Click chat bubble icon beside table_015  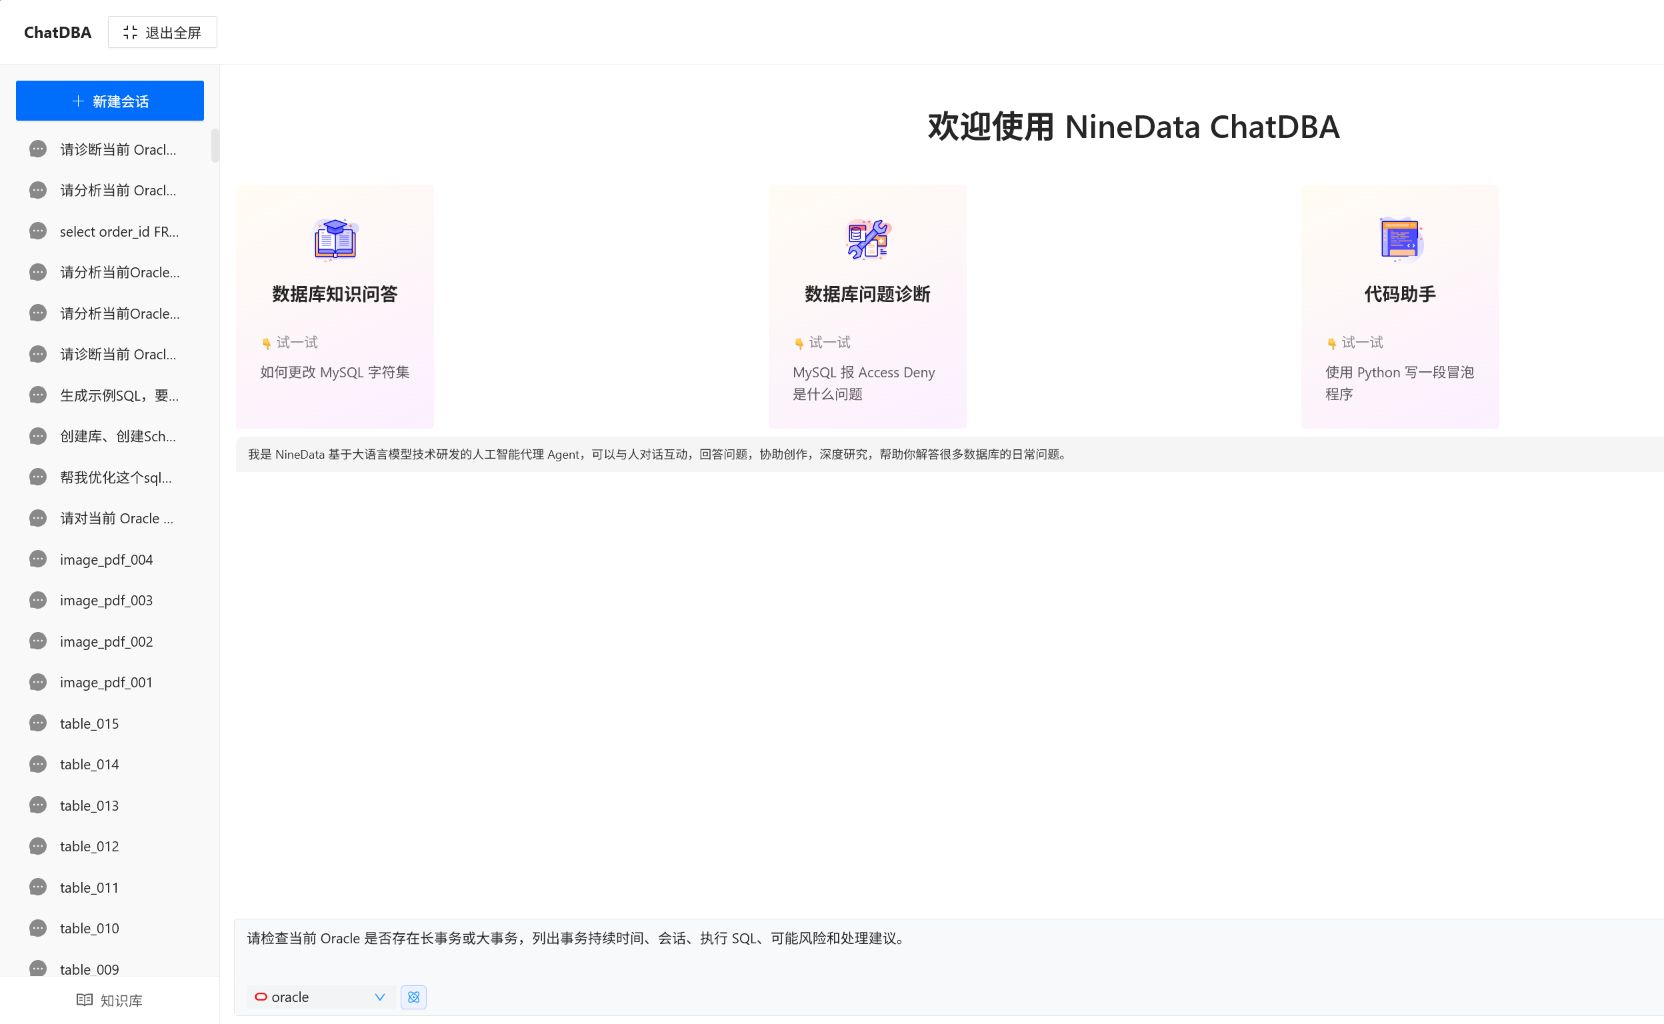point(38,723)
